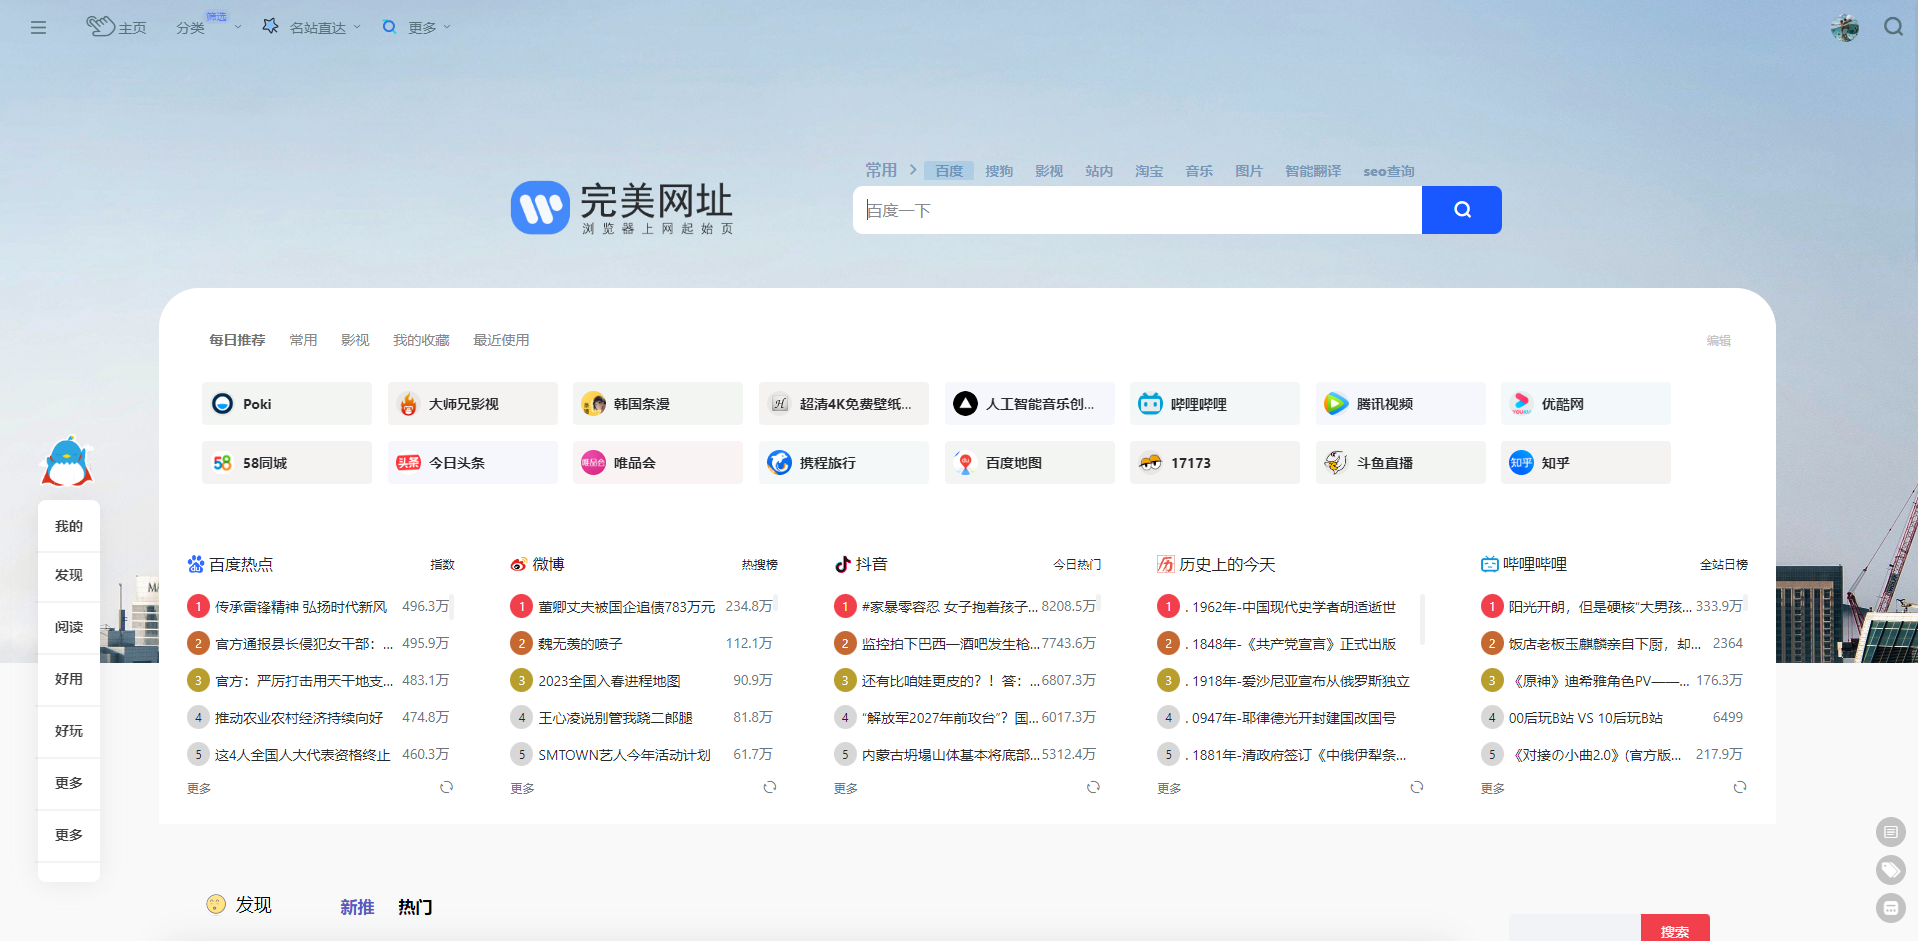Open 优酷网 shortcut
This screenshot has height=941, width=1918.
pos(1585,404)
